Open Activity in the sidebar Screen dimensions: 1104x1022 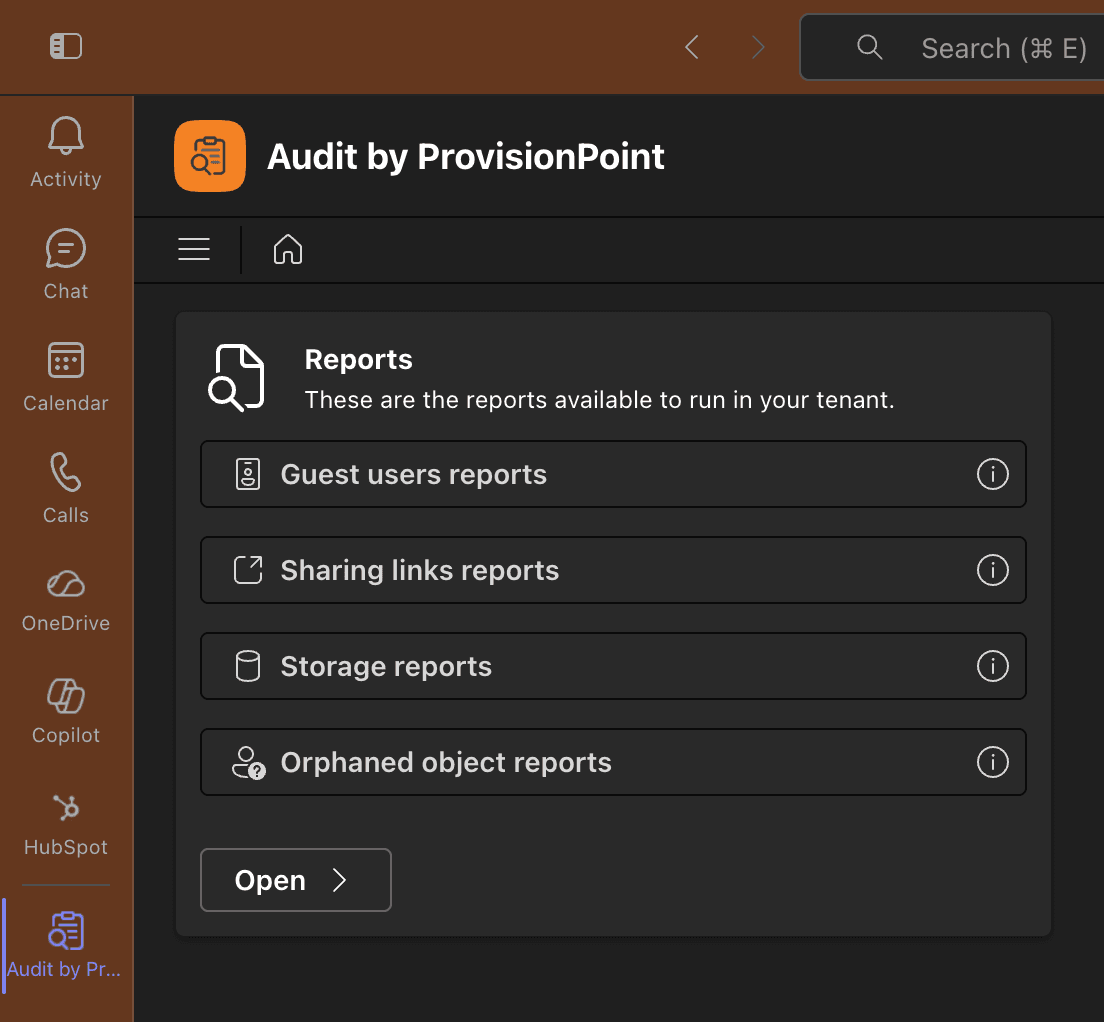point(65,153)
